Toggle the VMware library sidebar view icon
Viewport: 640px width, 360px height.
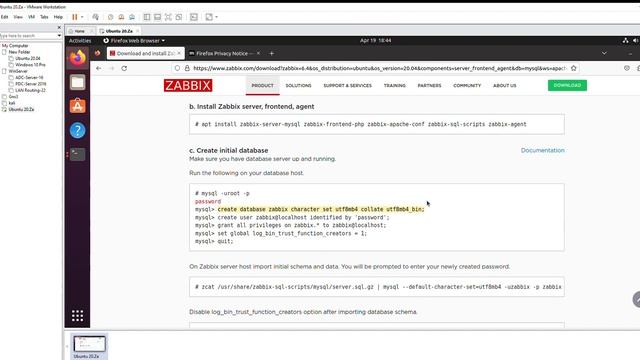[147, 17]
